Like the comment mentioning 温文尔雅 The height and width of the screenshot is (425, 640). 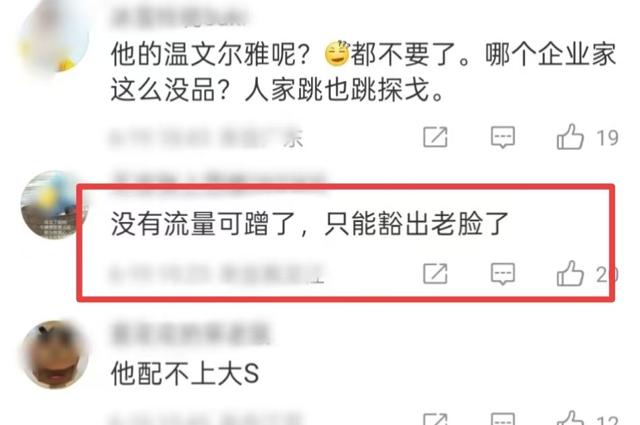570,137
